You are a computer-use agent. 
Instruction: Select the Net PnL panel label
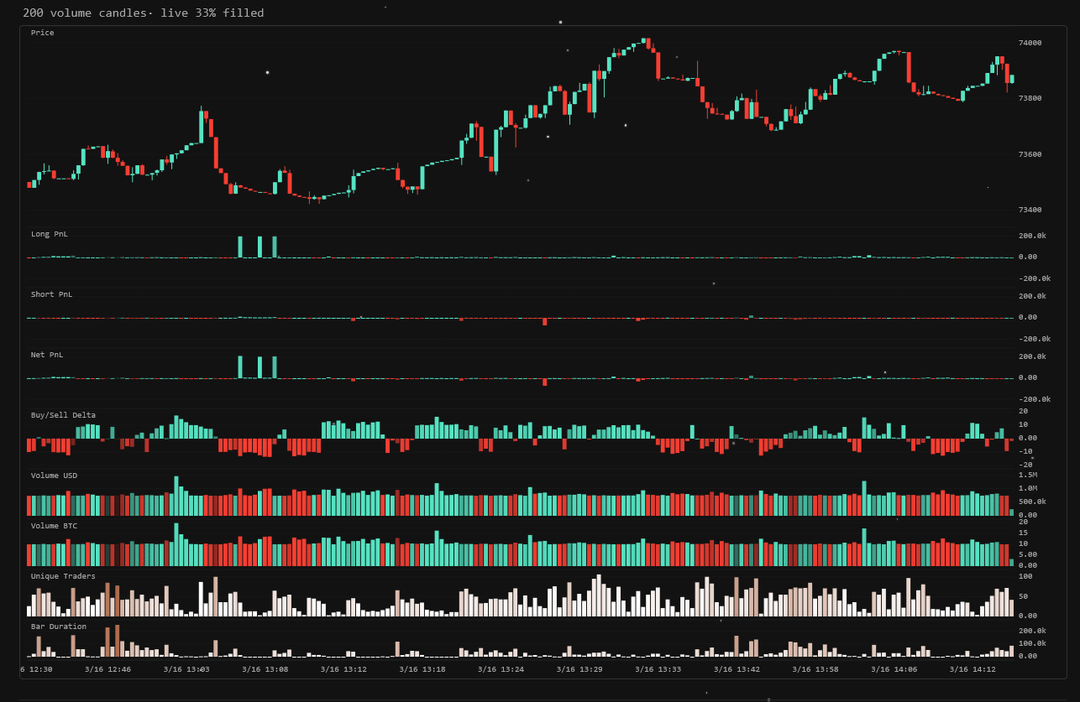(x=47, y=355)
